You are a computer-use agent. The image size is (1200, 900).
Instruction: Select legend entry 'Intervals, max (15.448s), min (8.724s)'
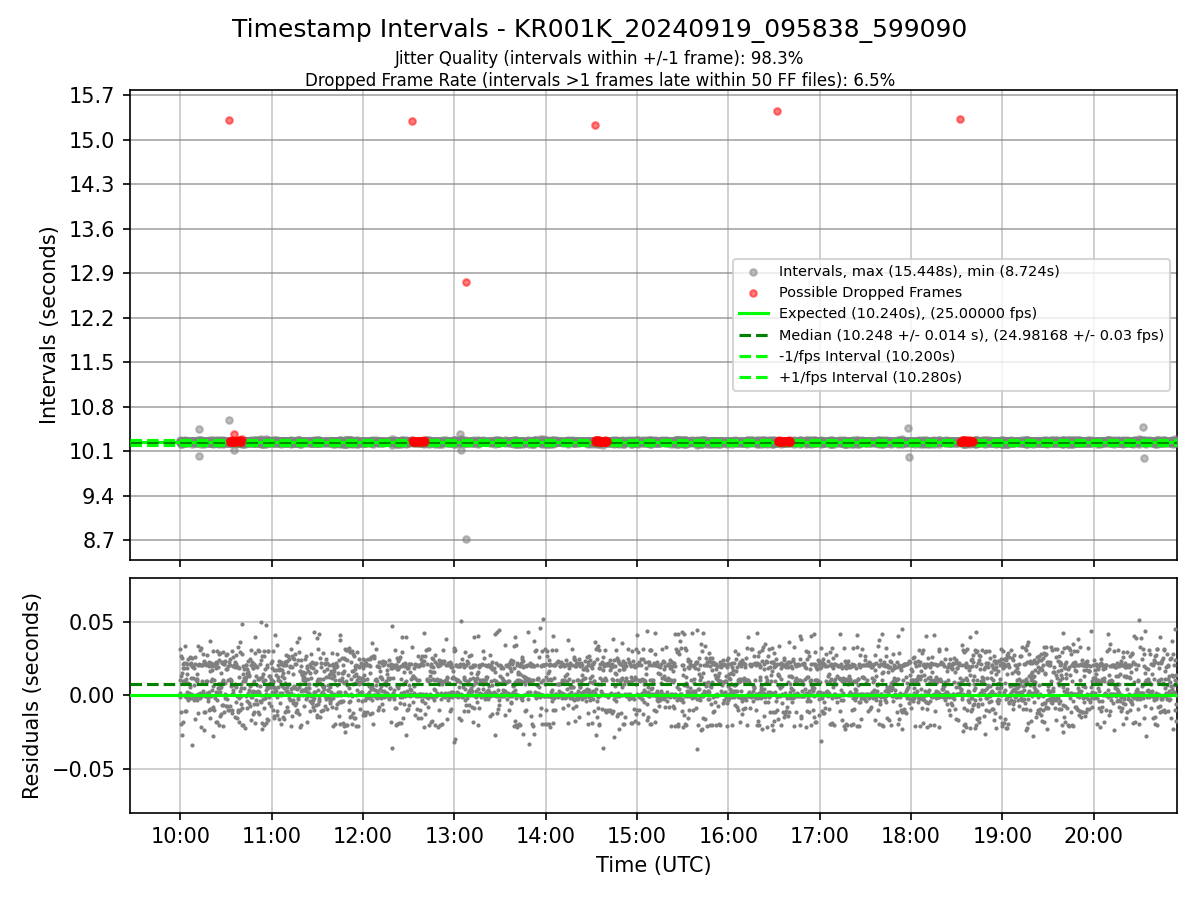point(919,271)
